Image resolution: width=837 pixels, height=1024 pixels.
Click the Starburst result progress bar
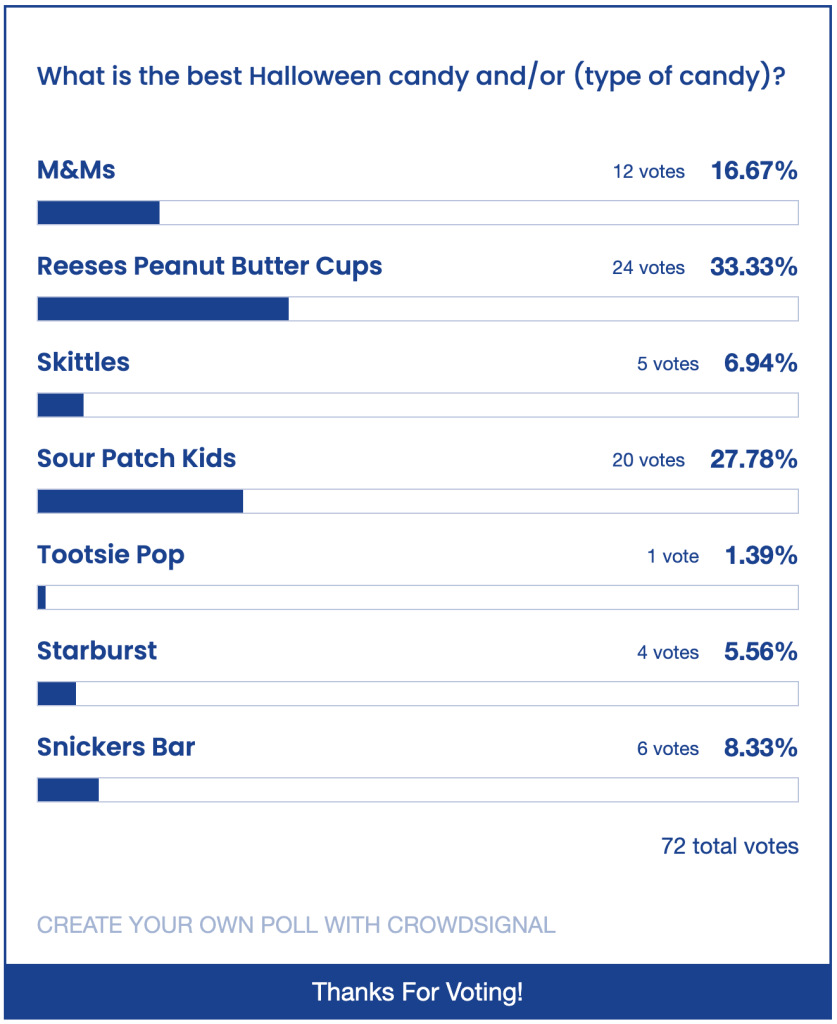417,693
